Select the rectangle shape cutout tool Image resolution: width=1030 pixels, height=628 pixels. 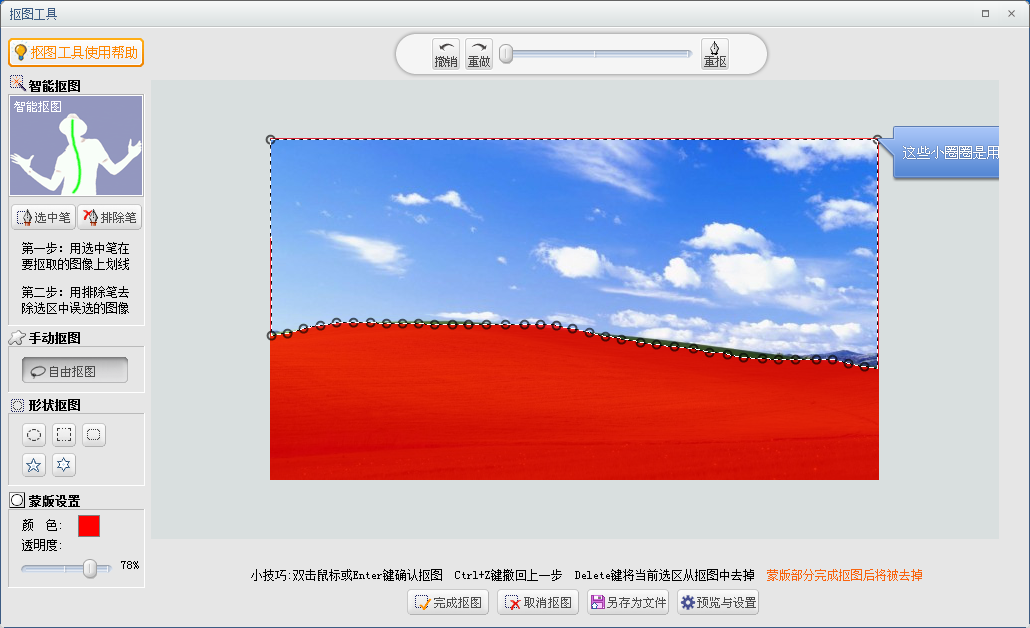click(x=64, y=435)
